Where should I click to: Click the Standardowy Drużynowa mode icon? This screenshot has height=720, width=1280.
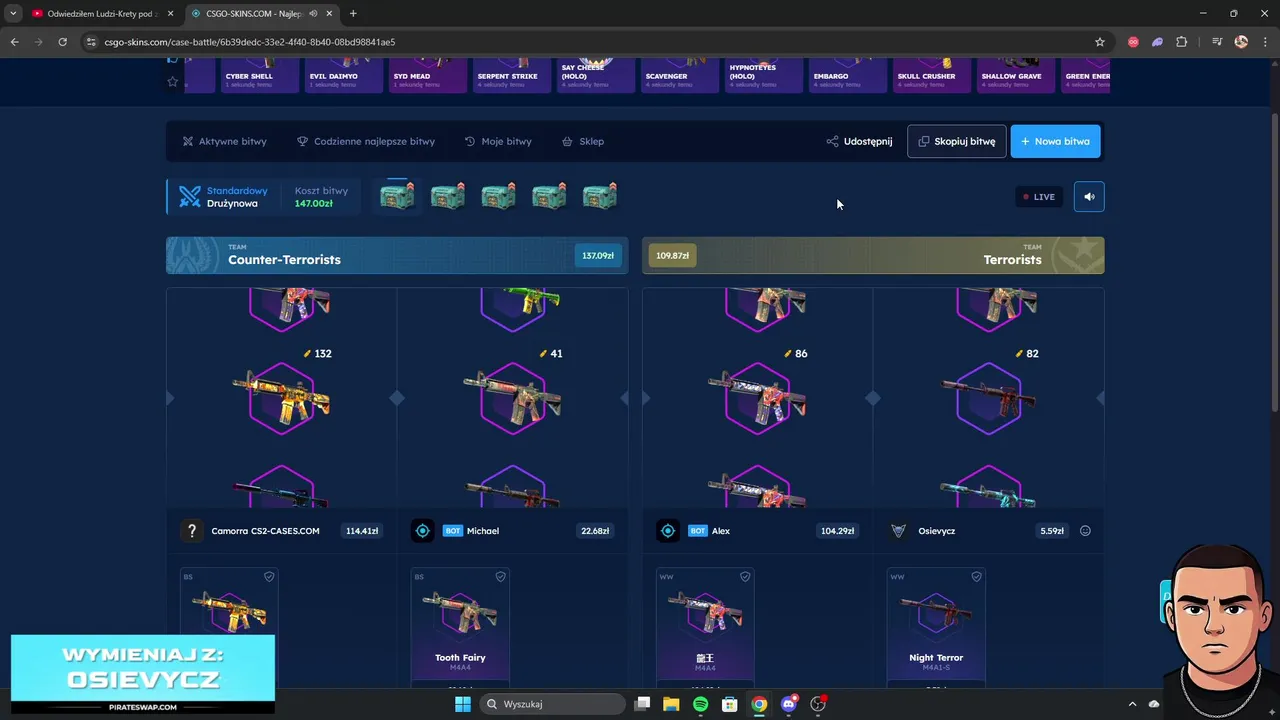tap(190, 197)
